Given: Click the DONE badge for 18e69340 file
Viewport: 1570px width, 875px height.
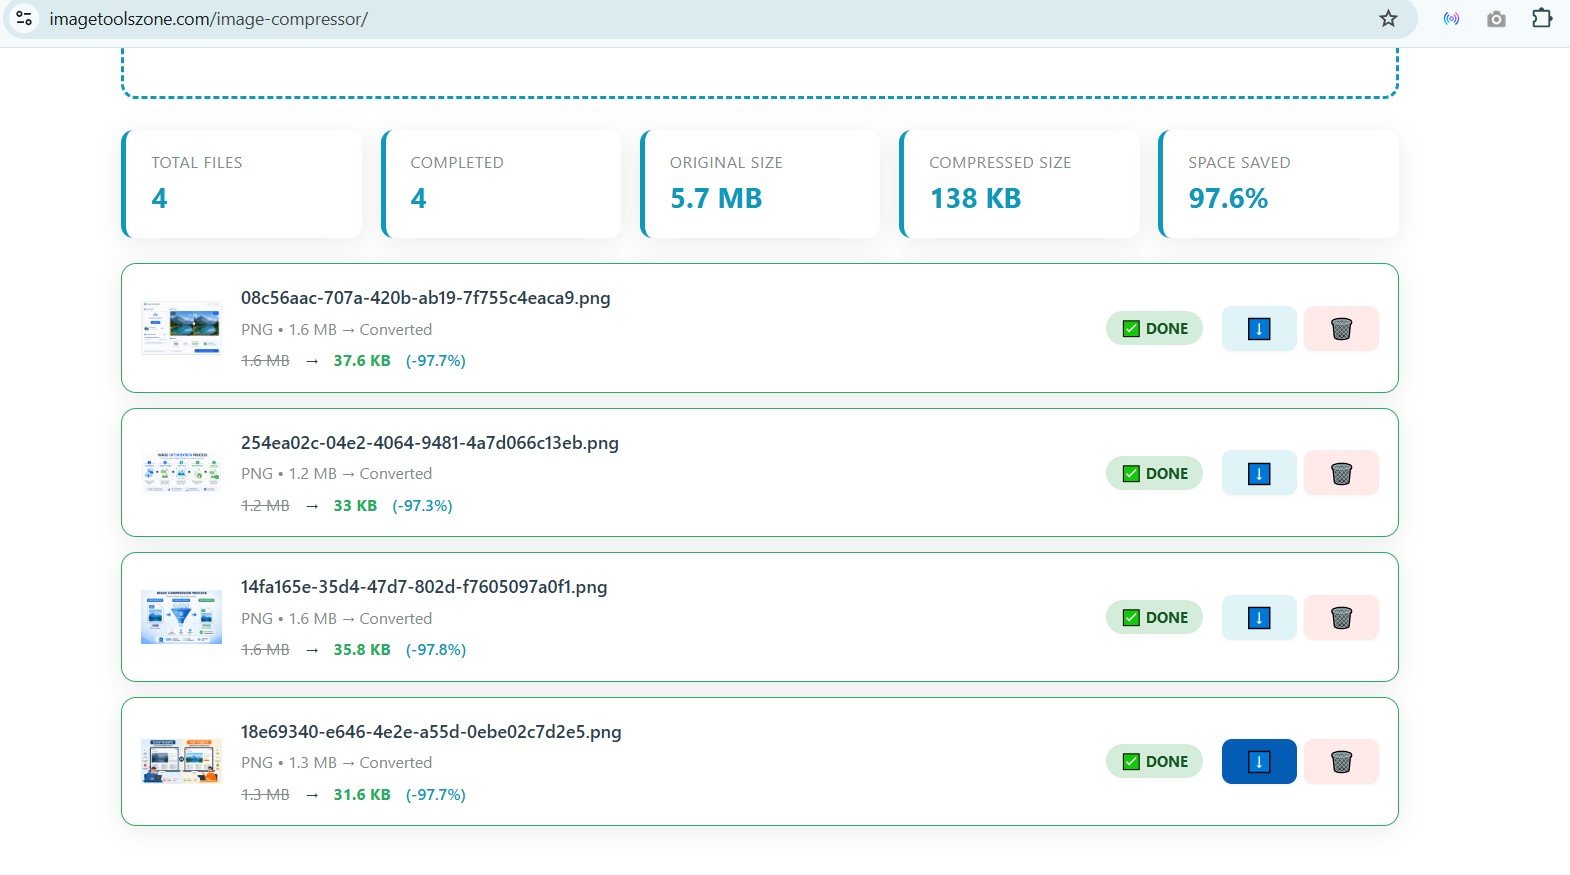Looking at the screenshot, I should click(1154, 762).
